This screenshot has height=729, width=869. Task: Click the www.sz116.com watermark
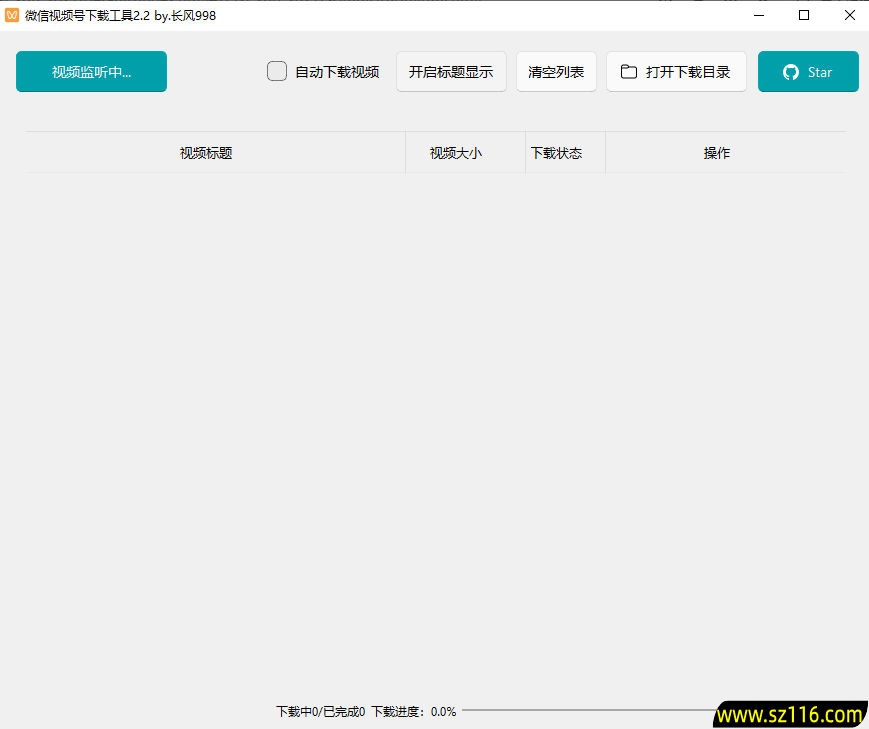(x=790, y=714)
